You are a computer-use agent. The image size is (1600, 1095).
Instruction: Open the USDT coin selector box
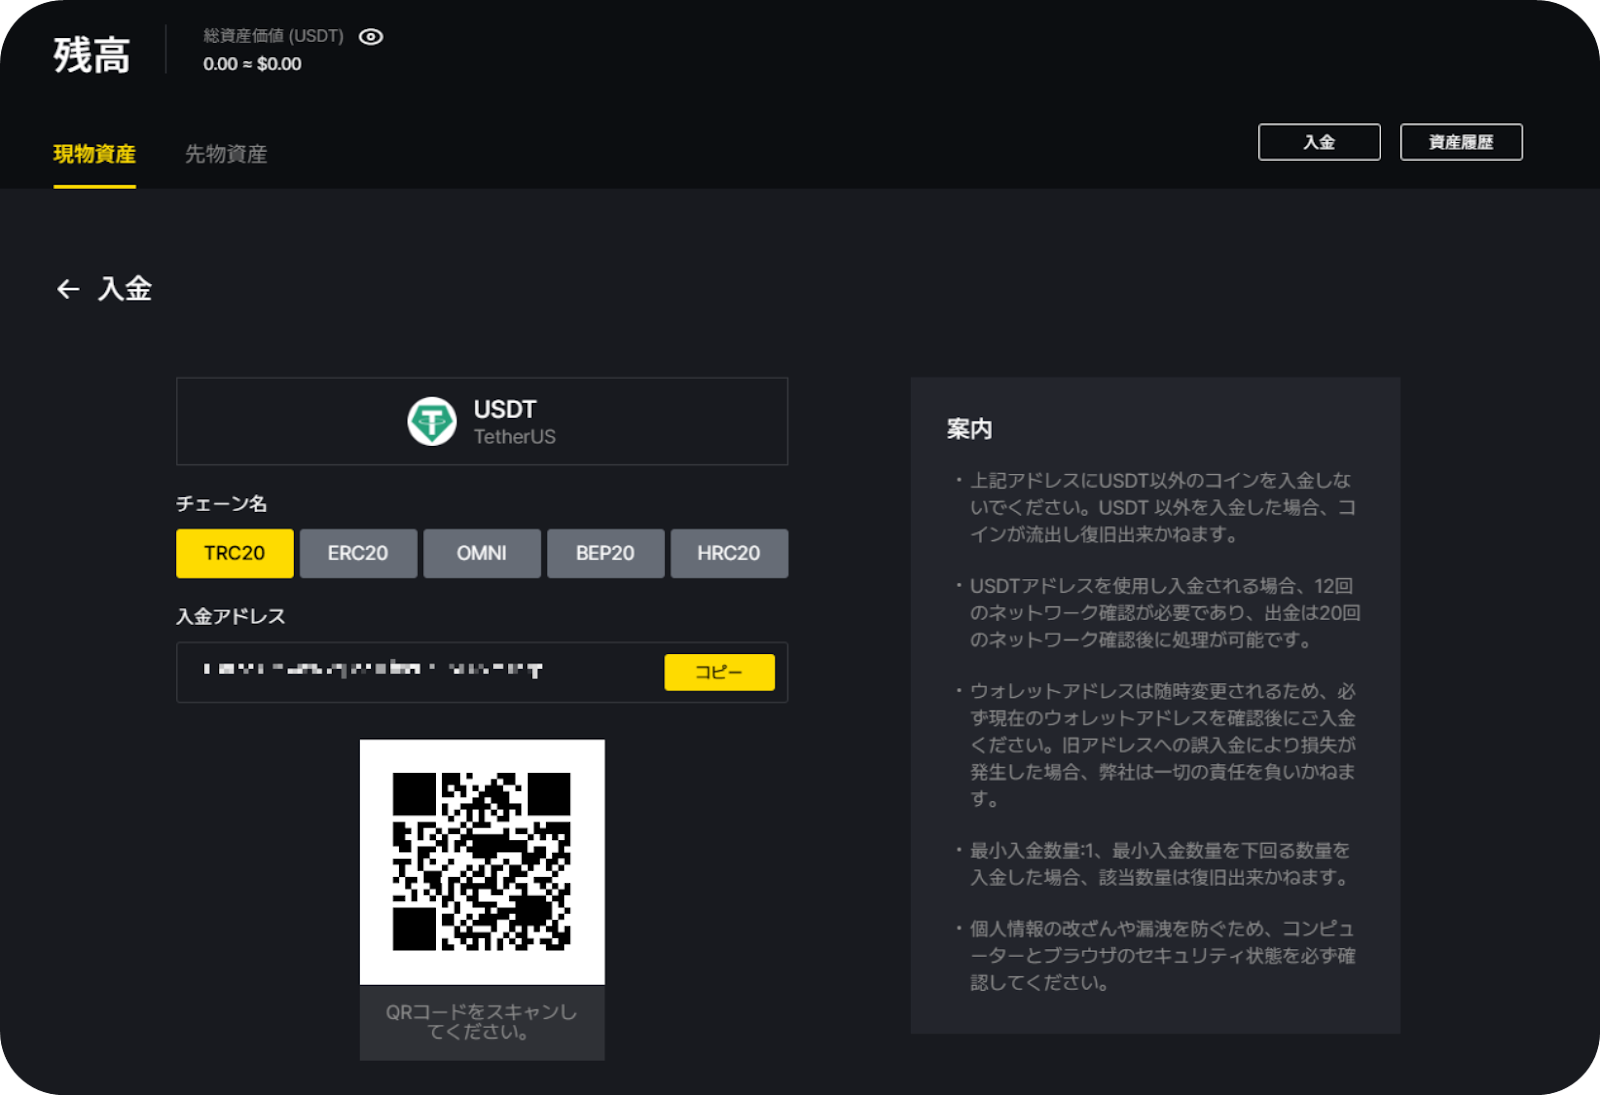482,421
